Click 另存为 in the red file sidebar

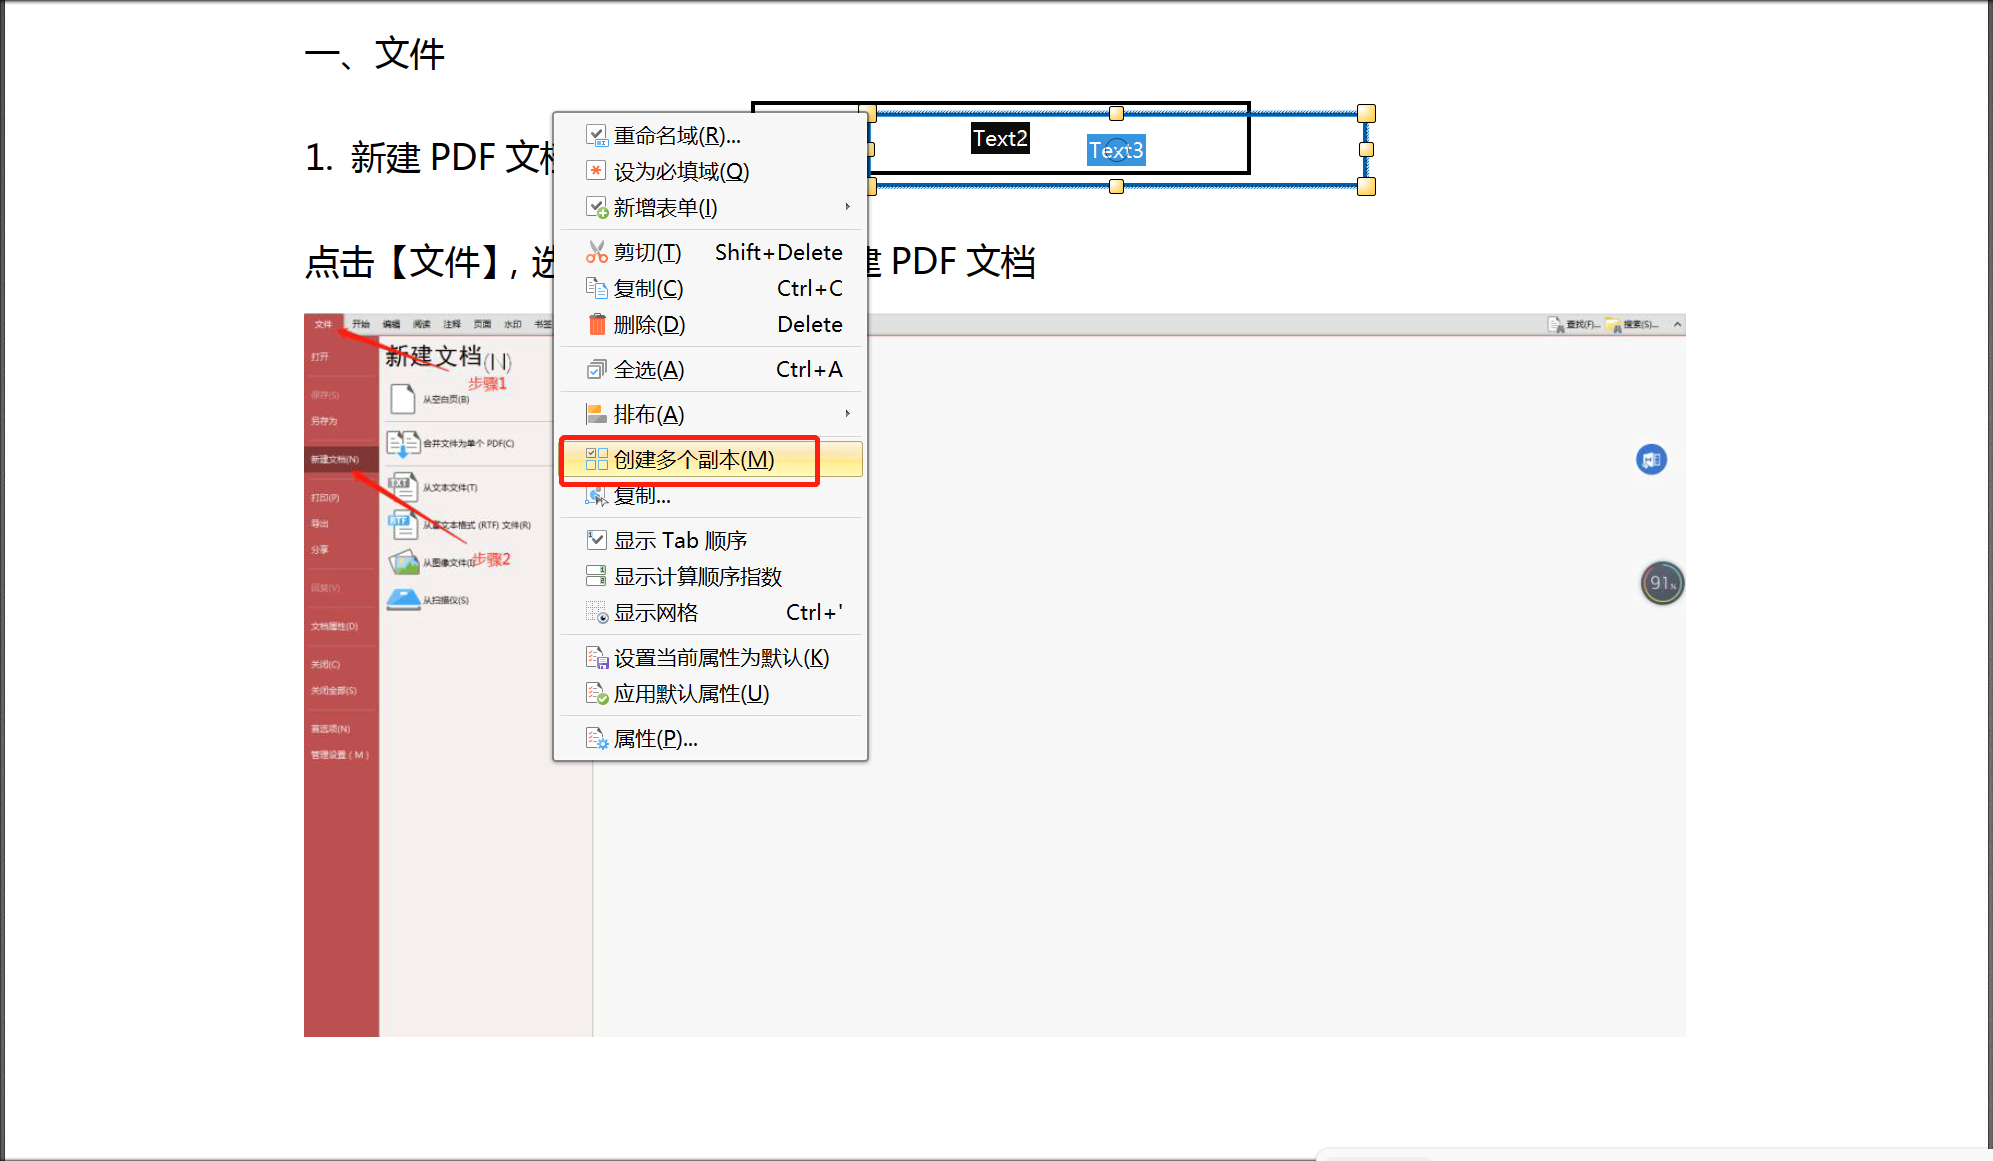[324, 421]
